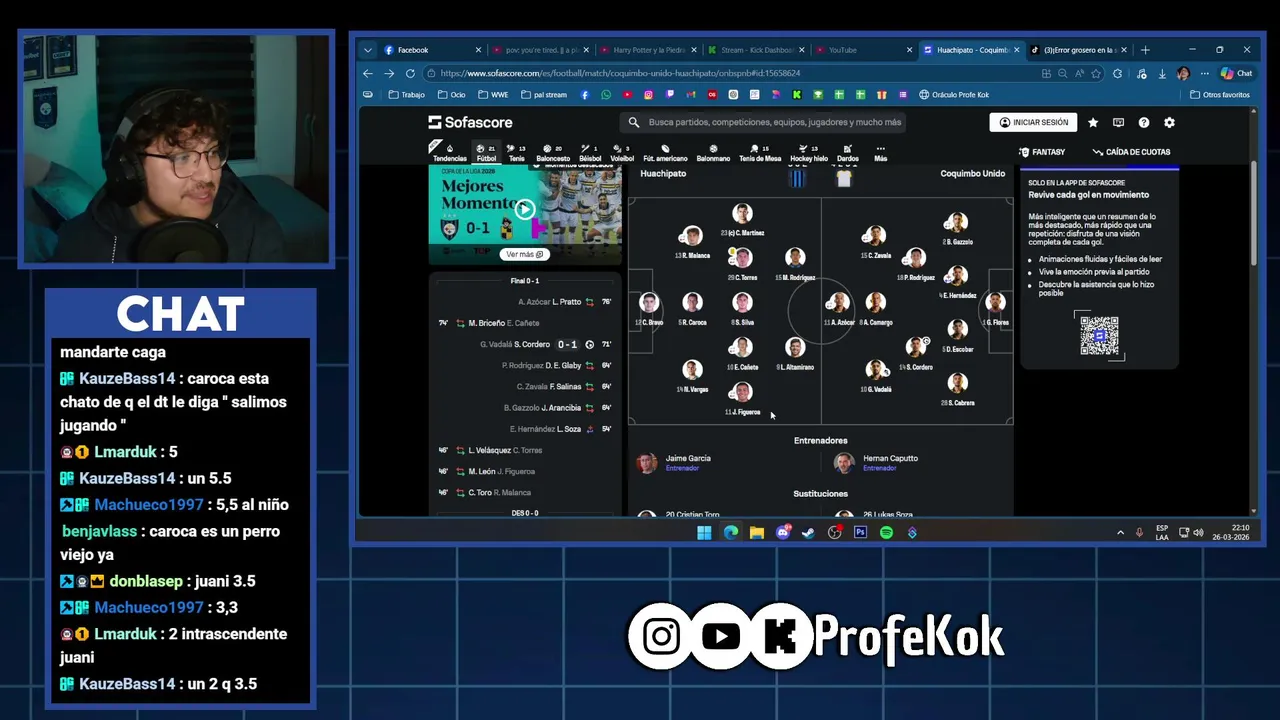Image resolution: width=1280 pixels, height=720 pixels.
Task: Click the search tabs dropdown arrow
Action: tap(367, 50)
